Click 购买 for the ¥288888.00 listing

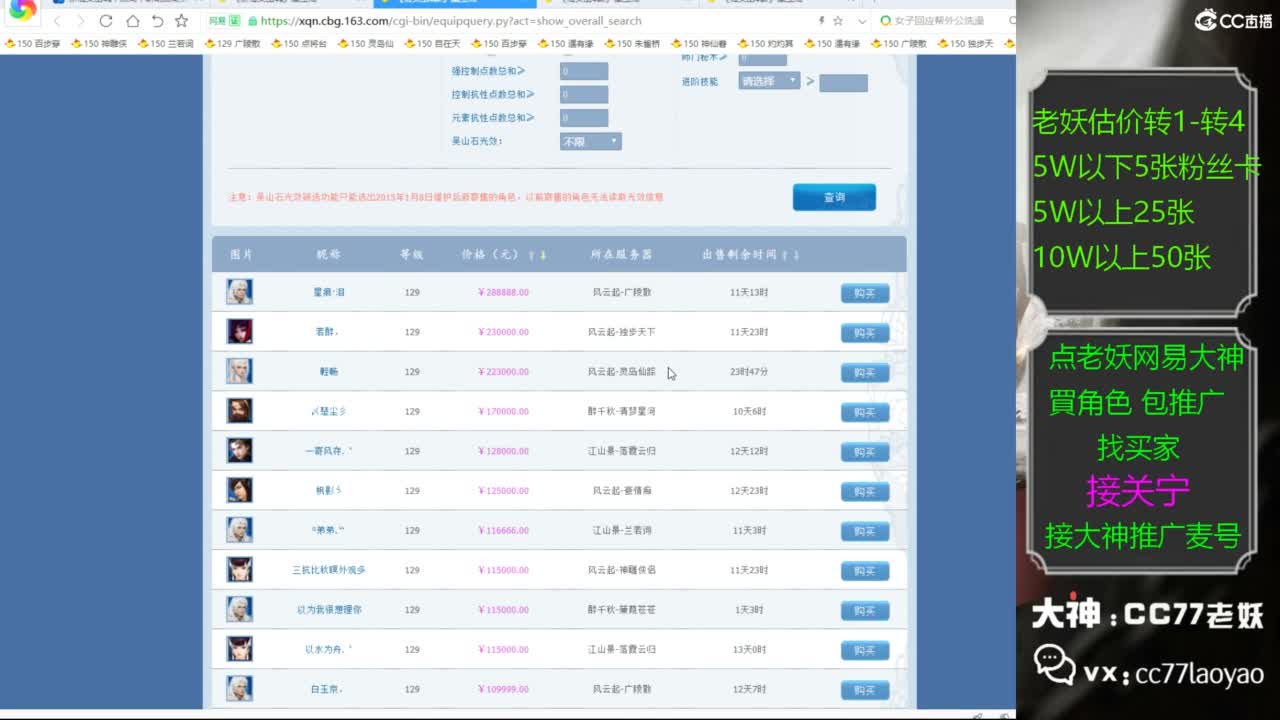(864, 293)
